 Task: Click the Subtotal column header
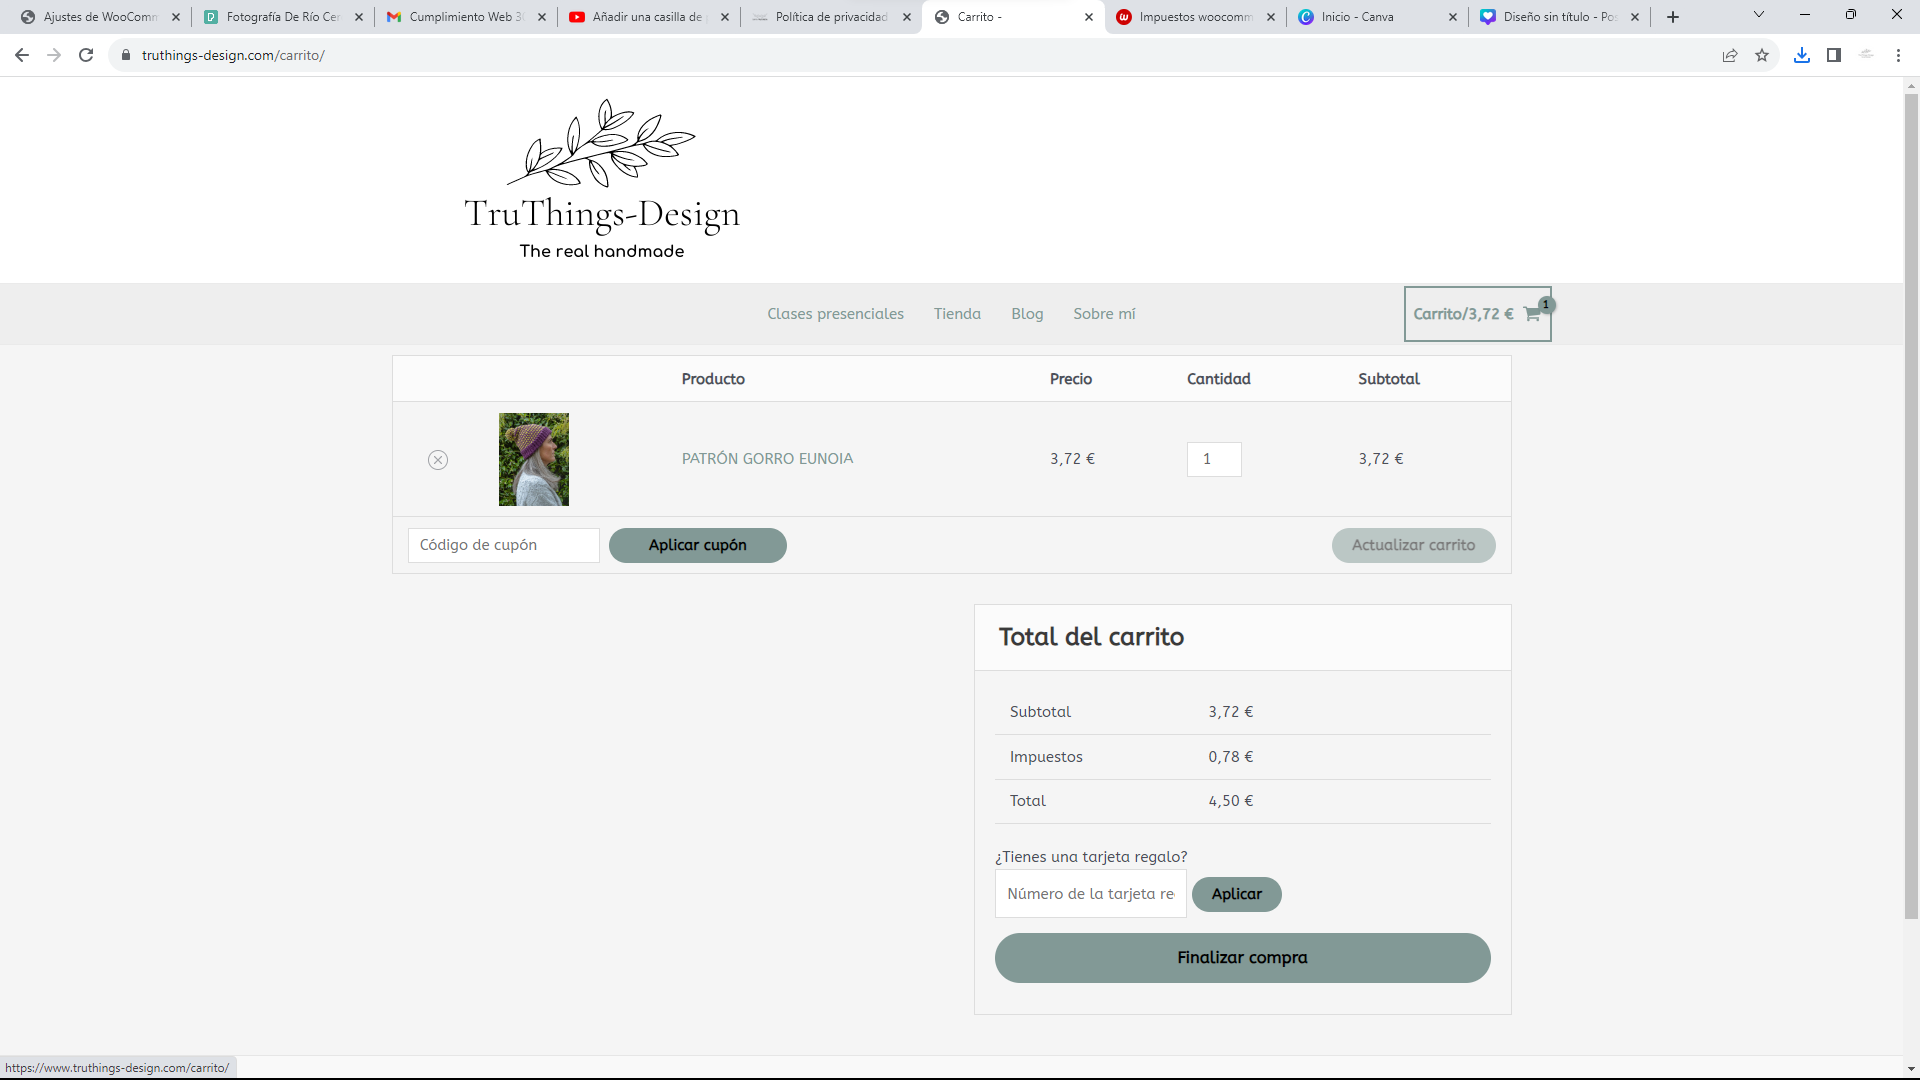(1388, 379)
